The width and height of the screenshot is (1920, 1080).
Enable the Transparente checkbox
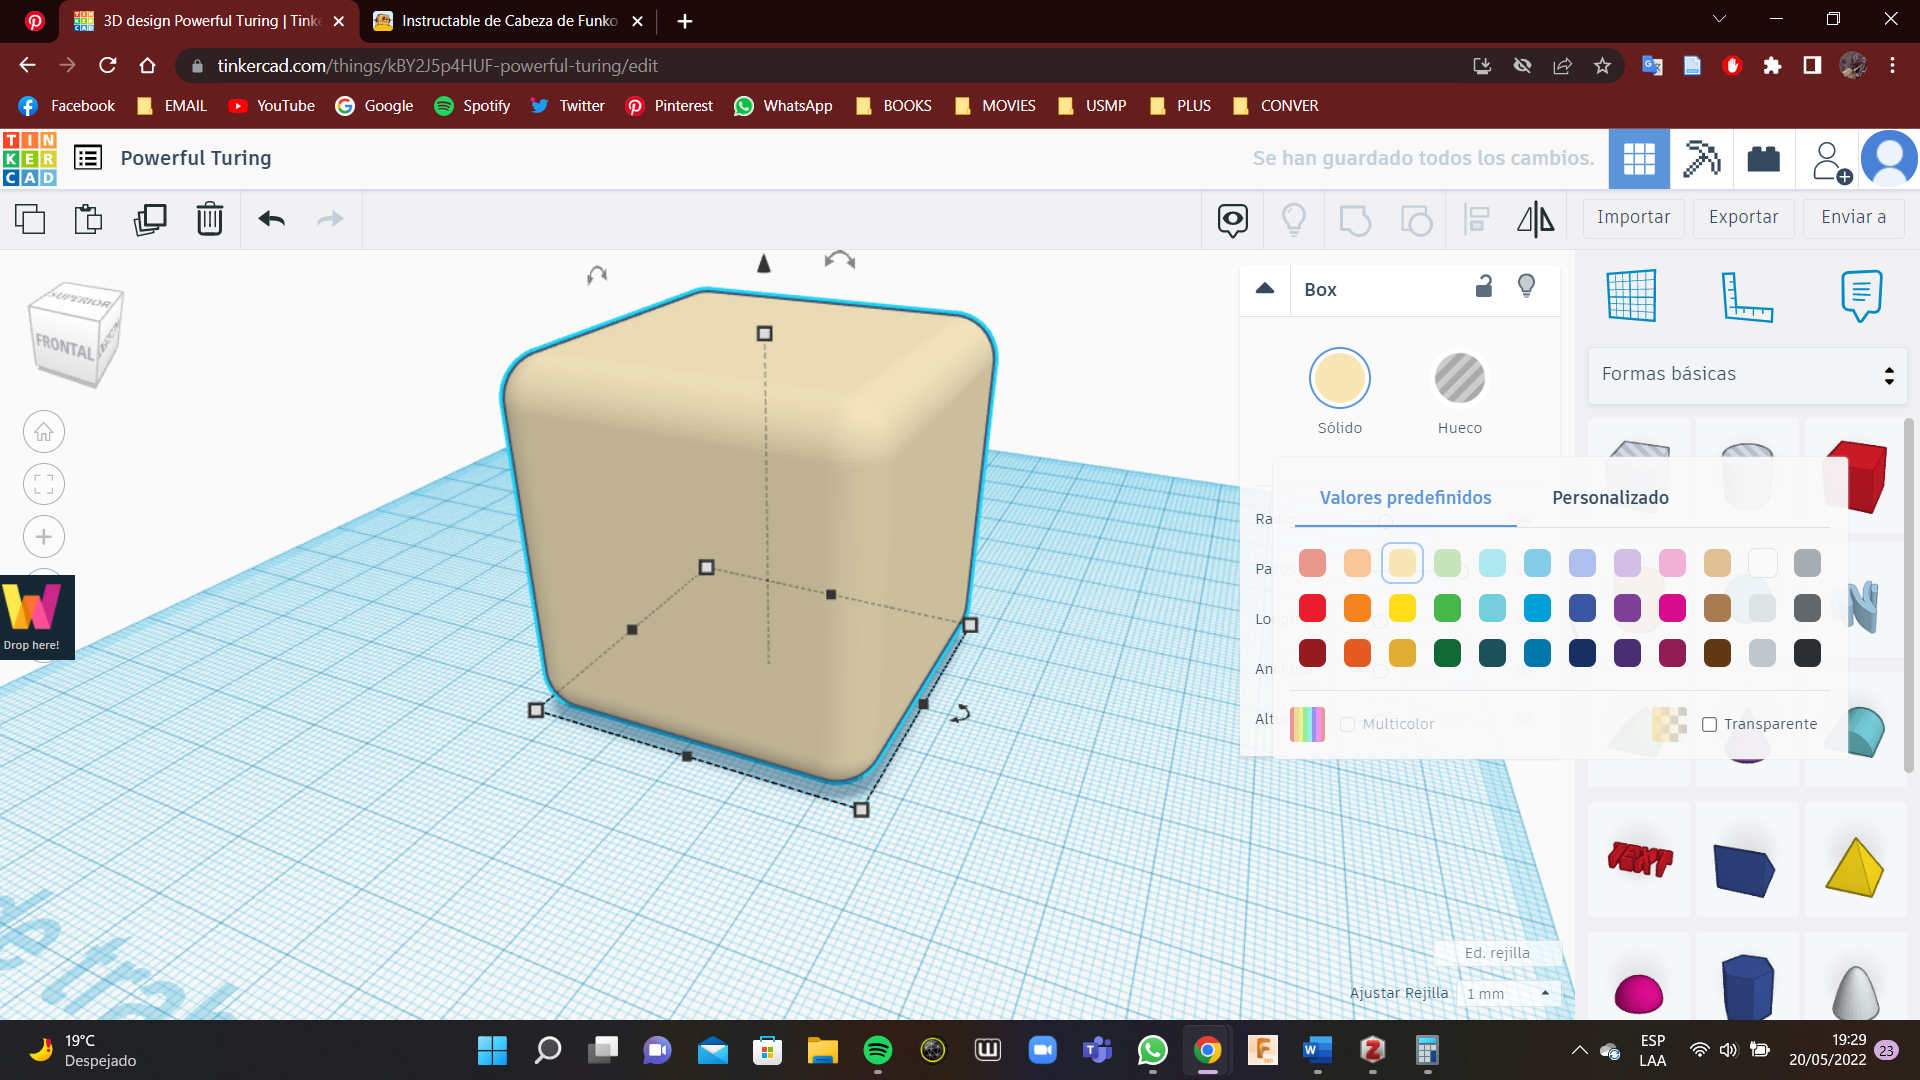pos(1709,724)
